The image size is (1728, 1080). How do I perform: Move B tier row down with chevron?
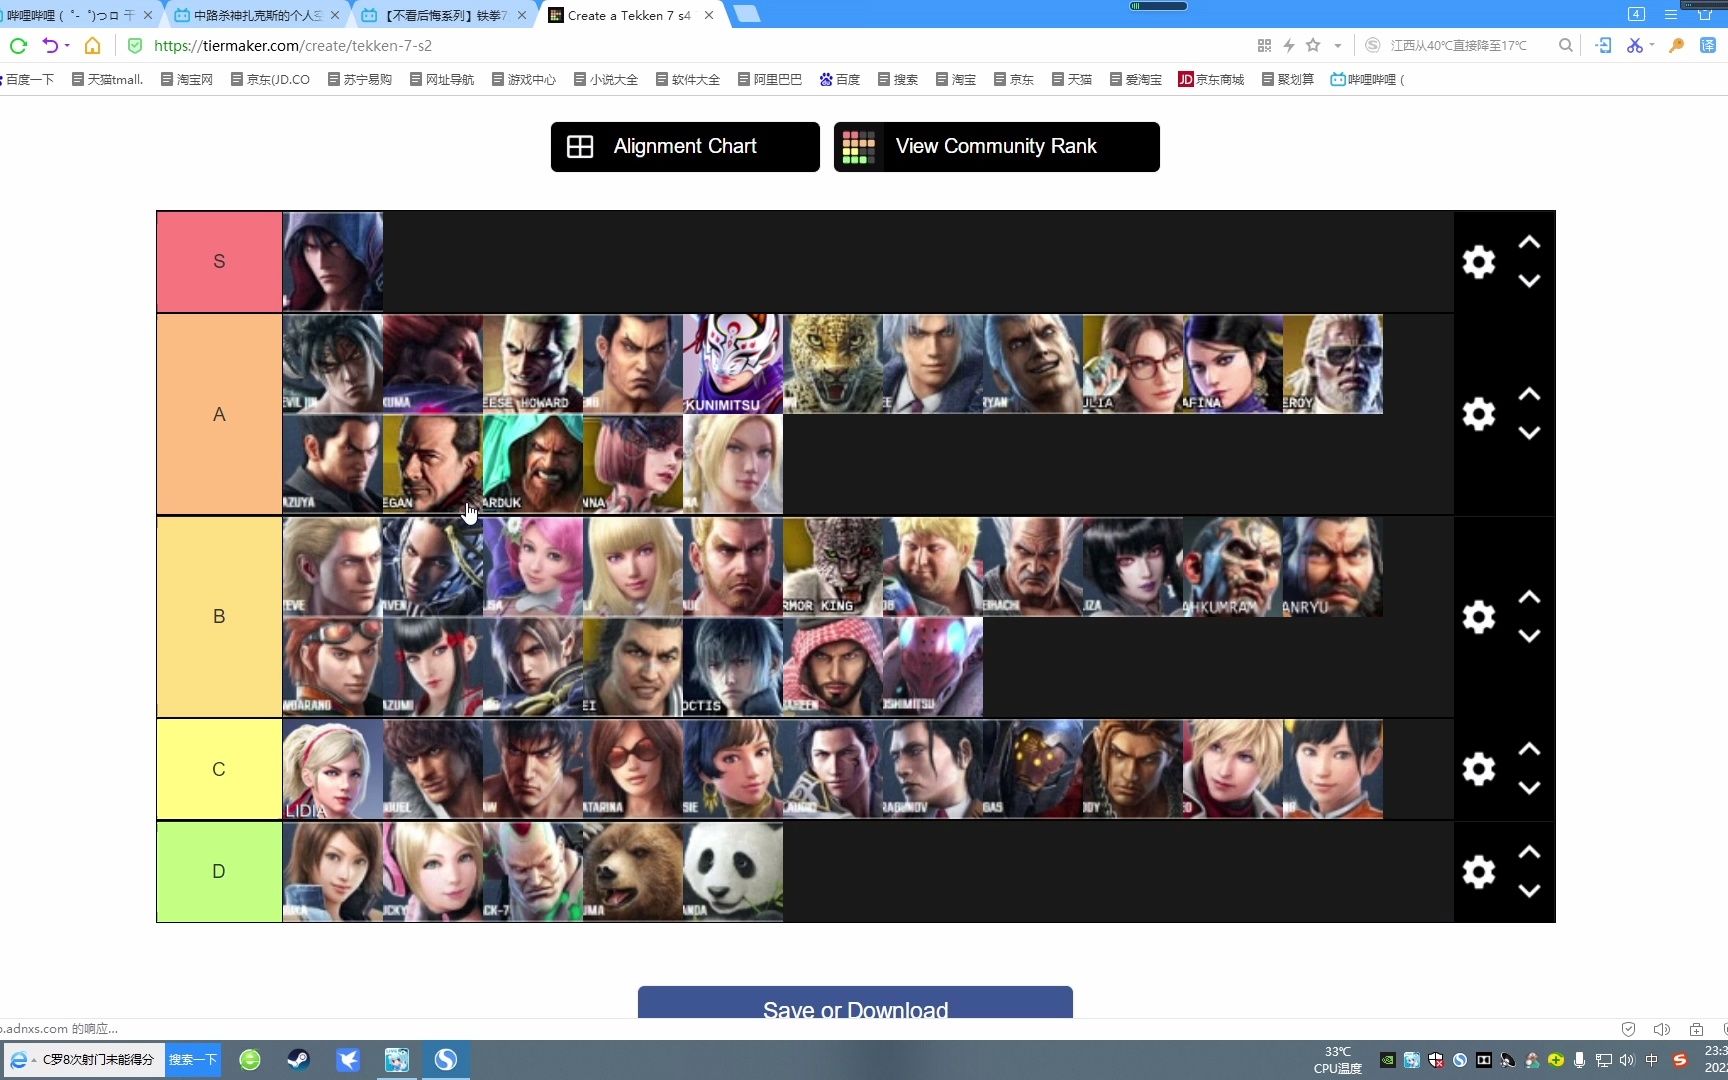coord(1529,636)
